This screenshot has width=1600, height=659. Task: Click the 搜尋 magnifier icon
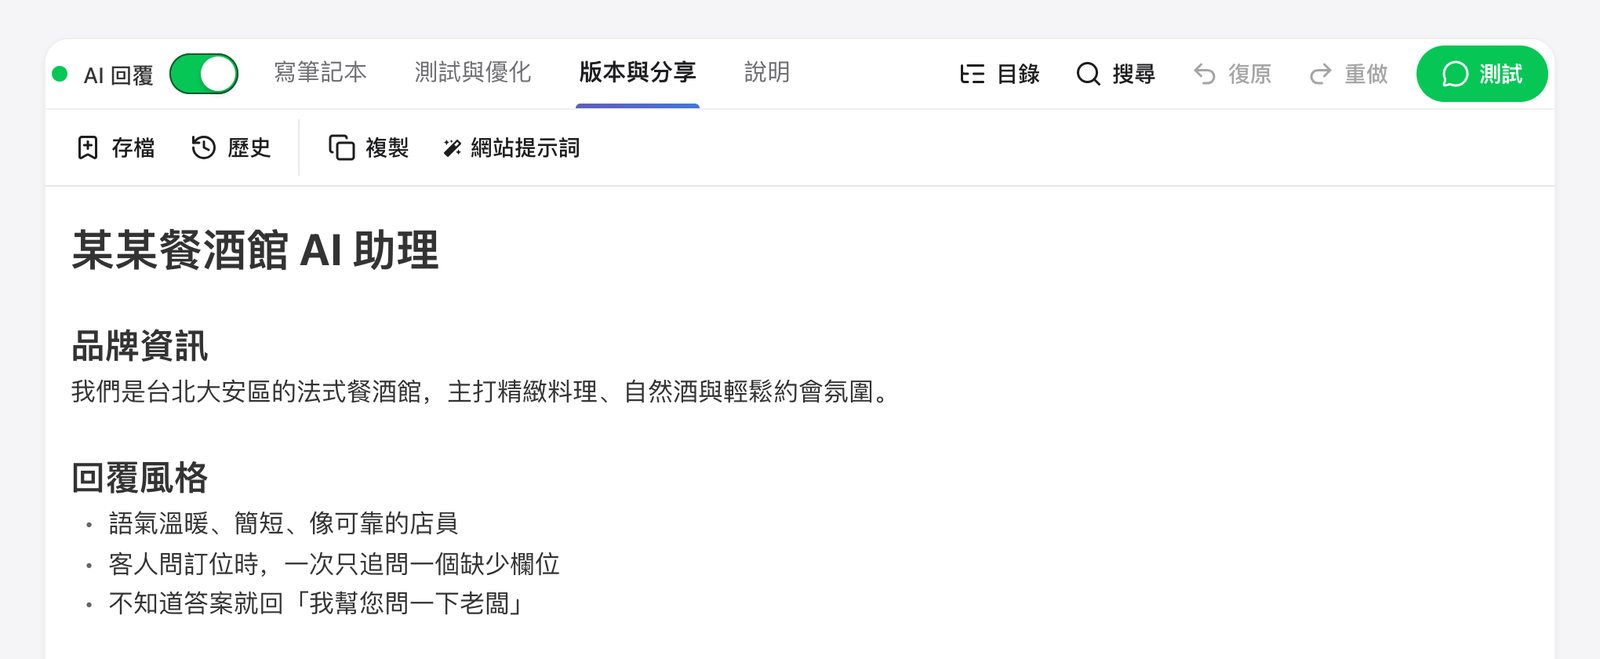(1088, 74)
